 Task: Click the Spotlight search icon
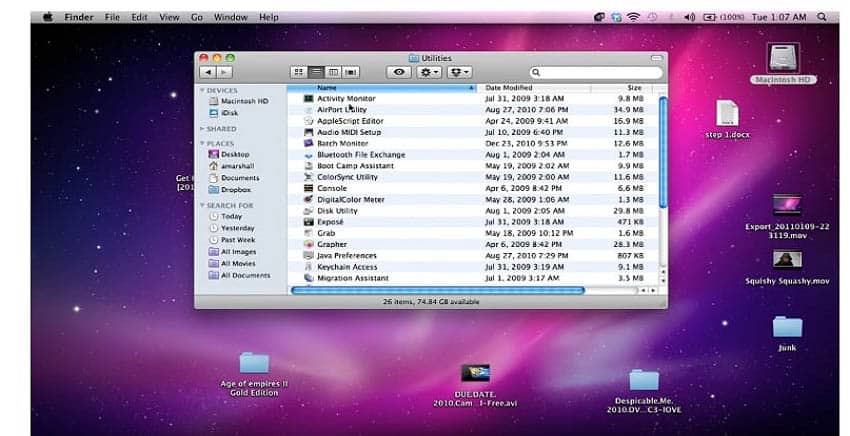pos(822,17)
